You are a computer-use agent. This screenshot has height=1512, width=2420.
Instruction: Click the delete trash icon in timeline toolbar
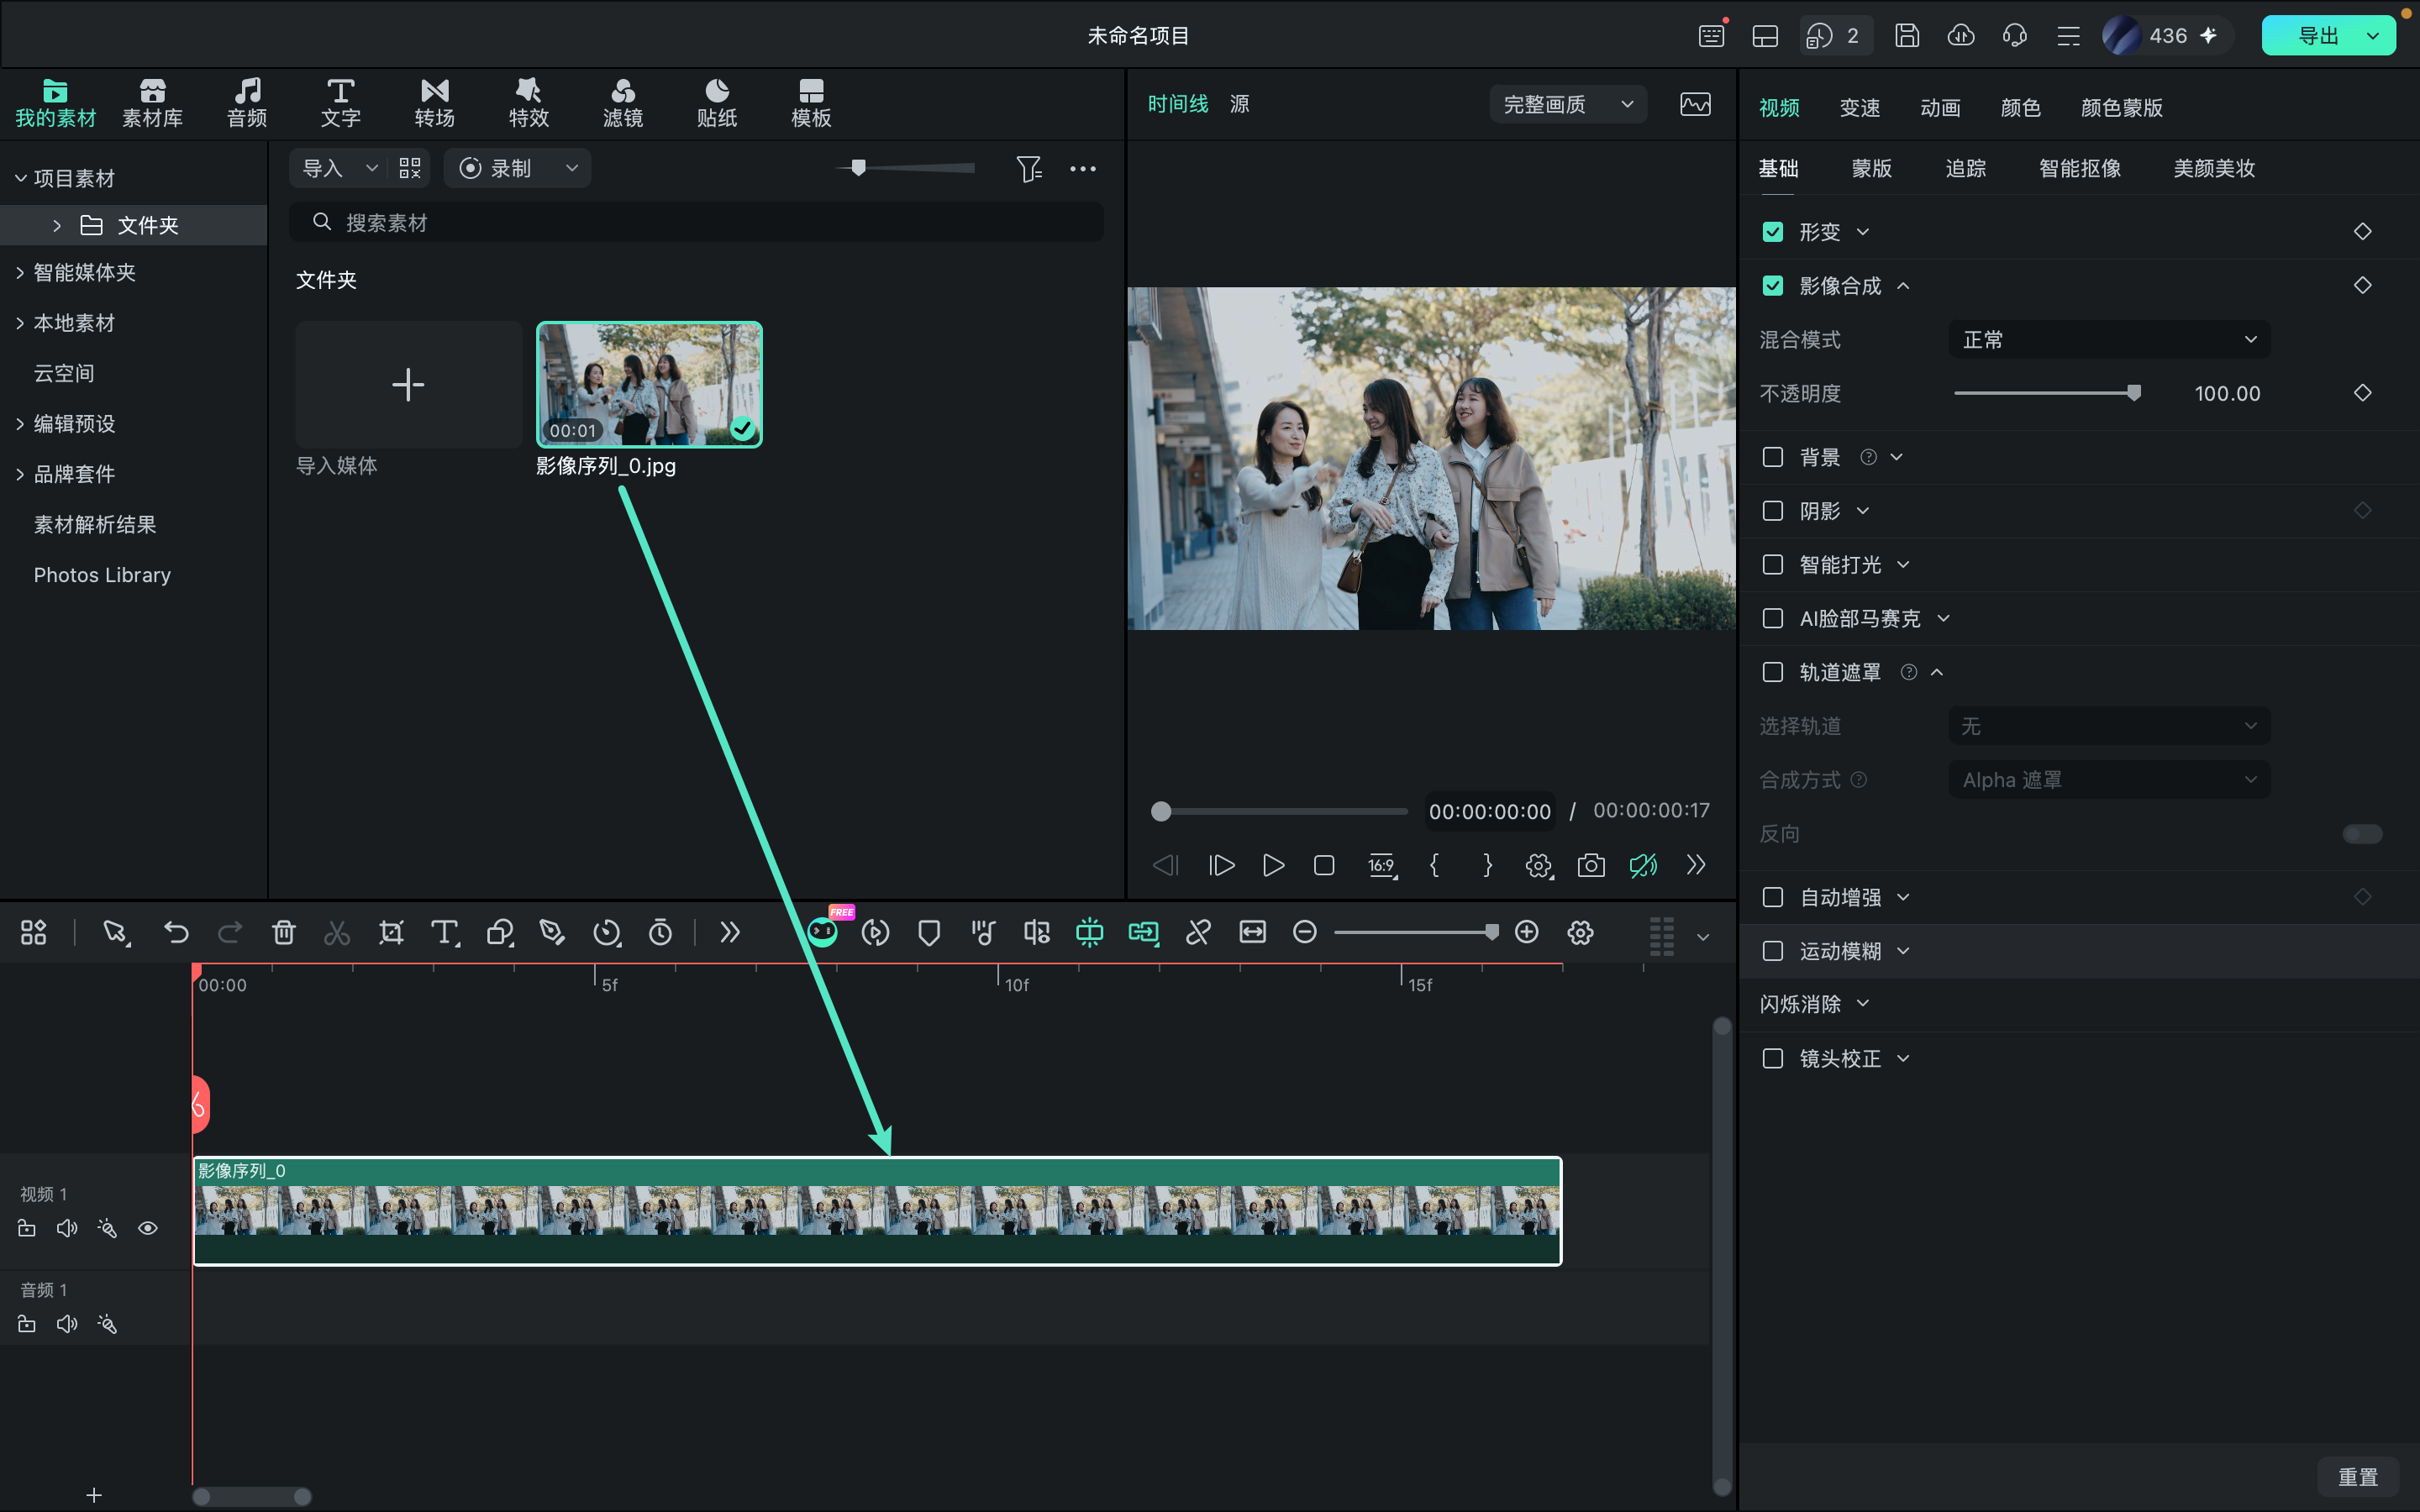[283, 932]
